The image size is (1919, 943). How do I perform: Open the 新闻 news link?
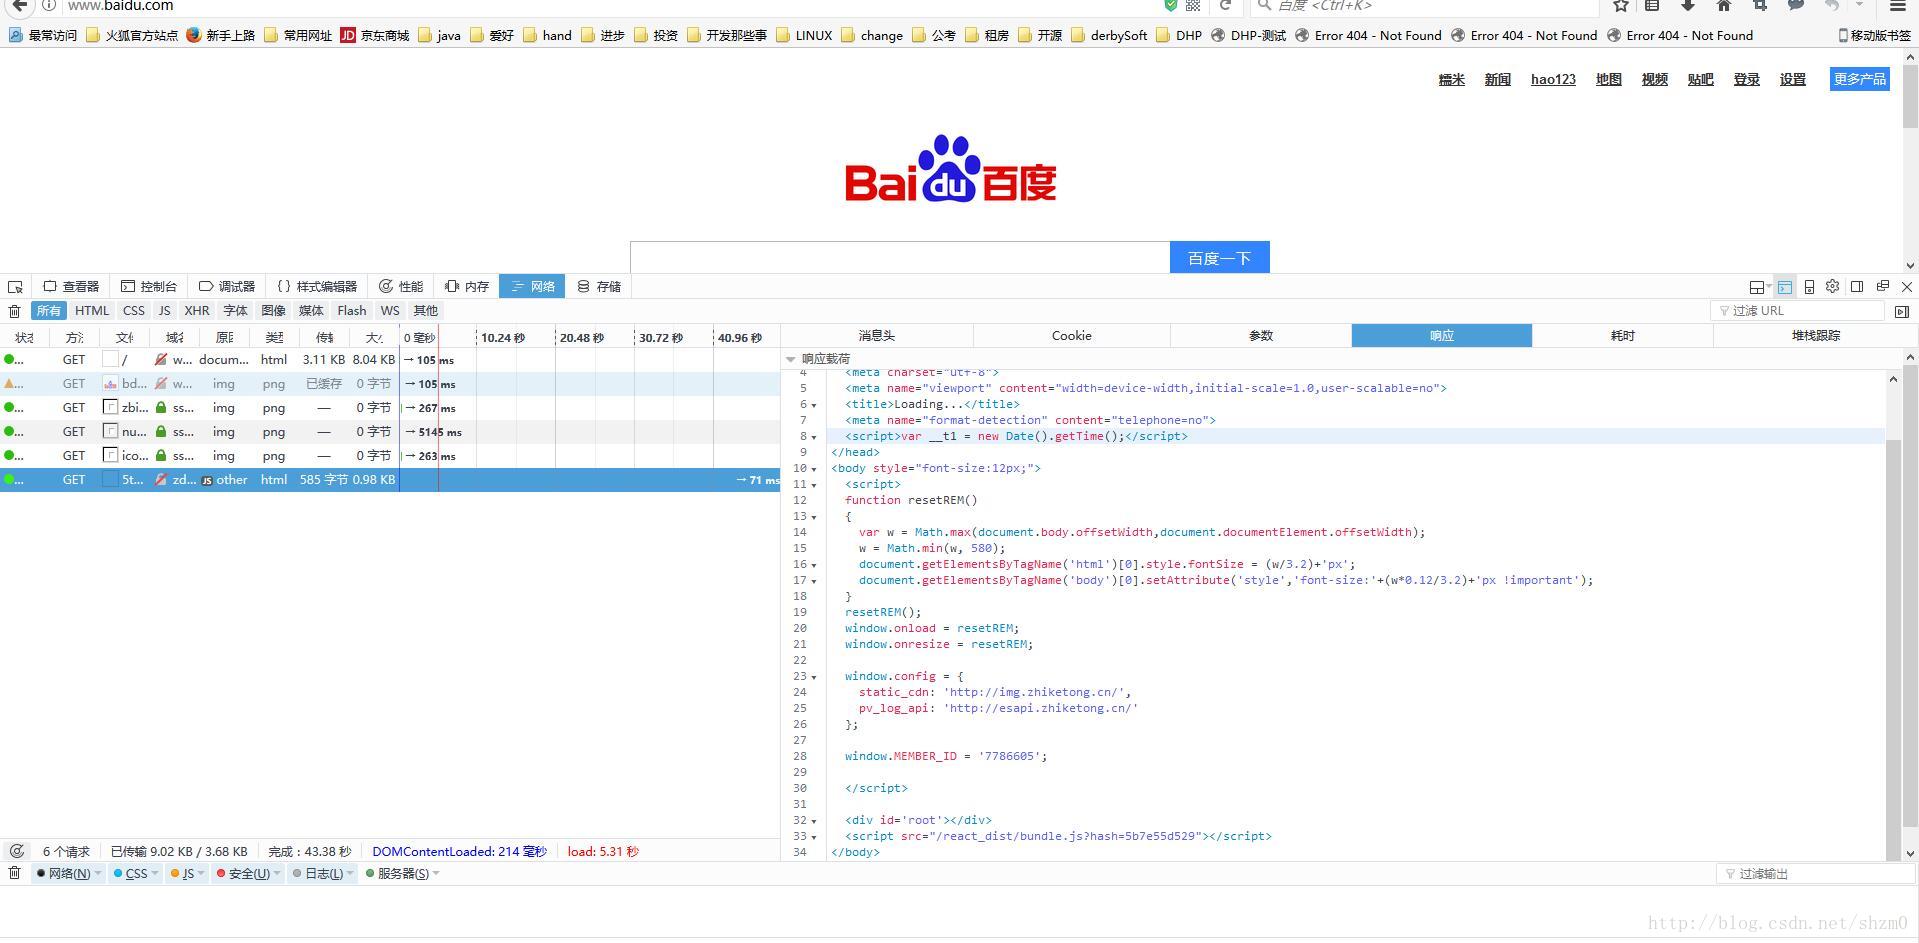point(1497,79)
